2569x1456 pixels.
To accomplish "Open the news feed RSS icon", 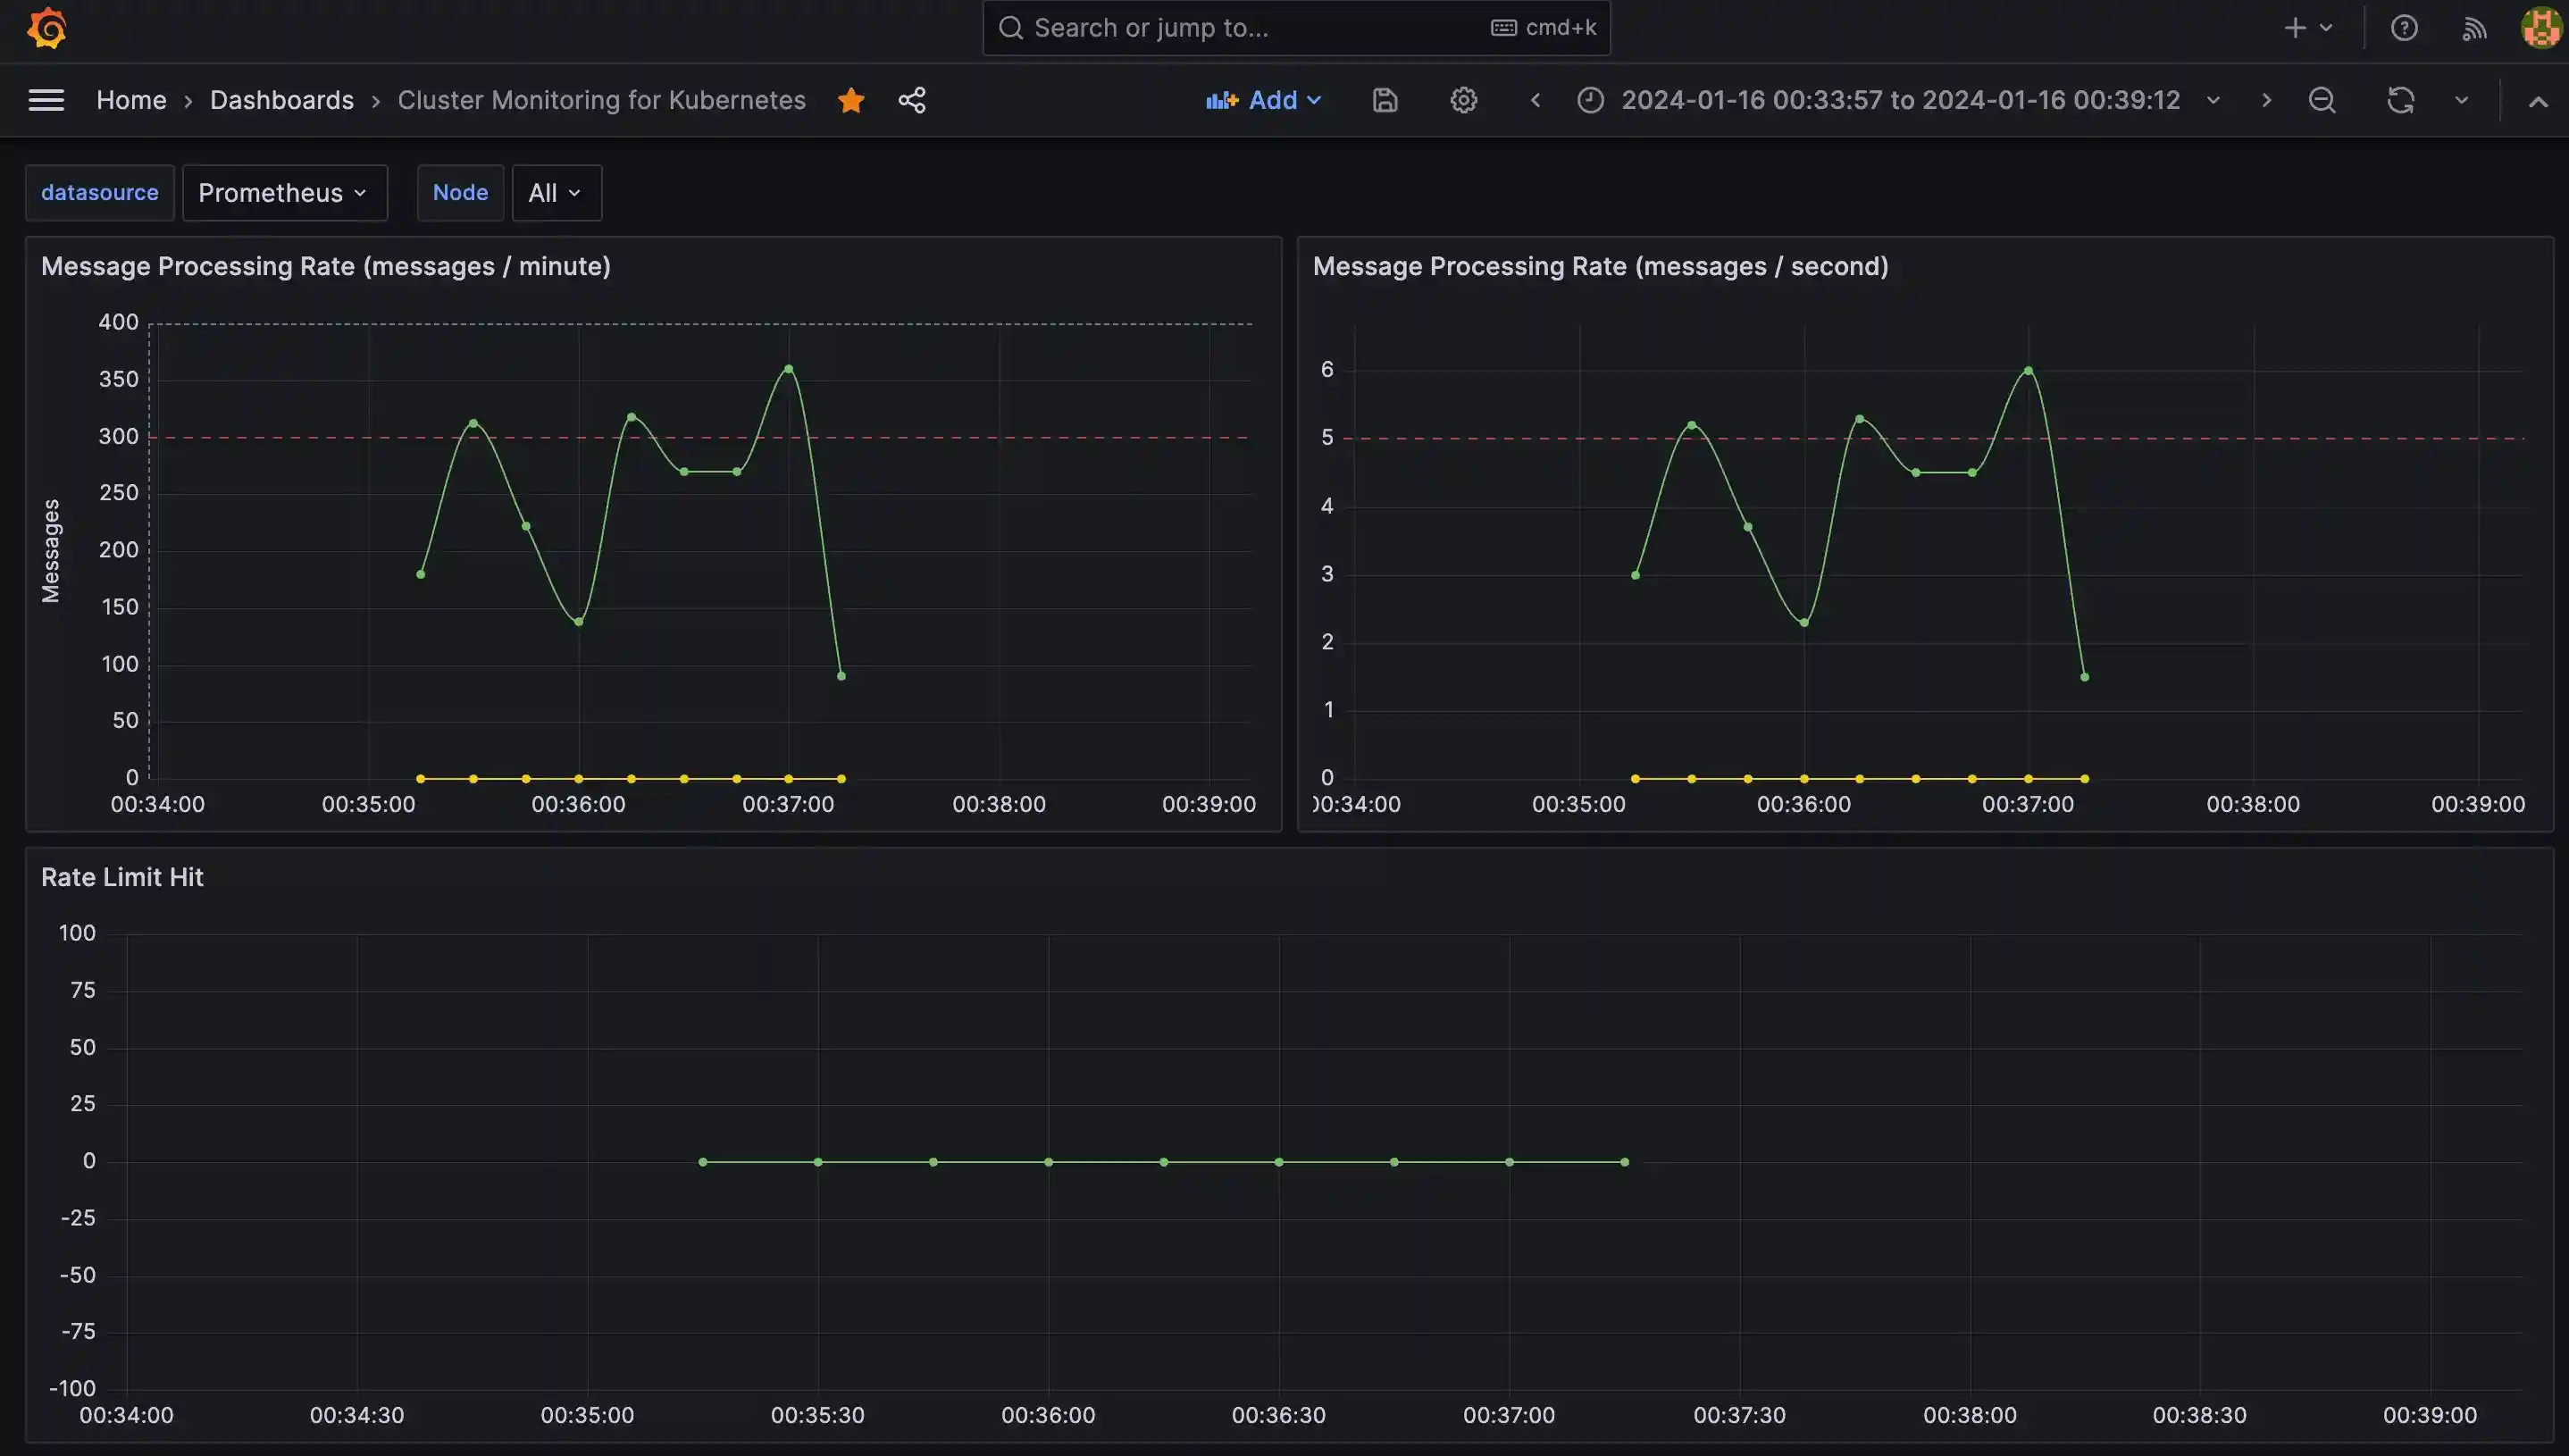I will tap(2474, 28).
